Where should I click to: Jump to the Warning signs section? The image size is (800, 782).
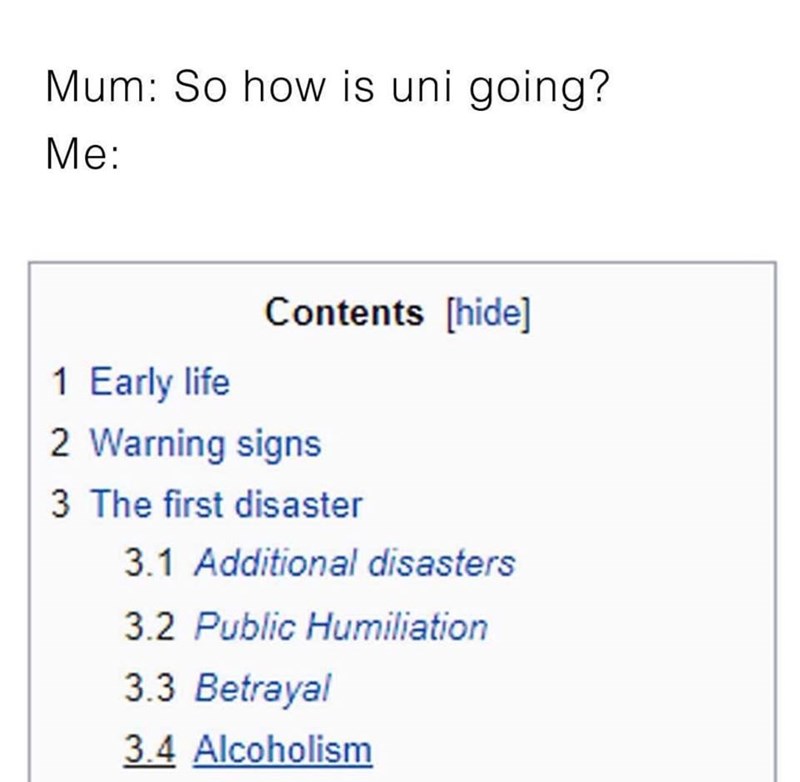pyautogui.click(x=207, y=443)
